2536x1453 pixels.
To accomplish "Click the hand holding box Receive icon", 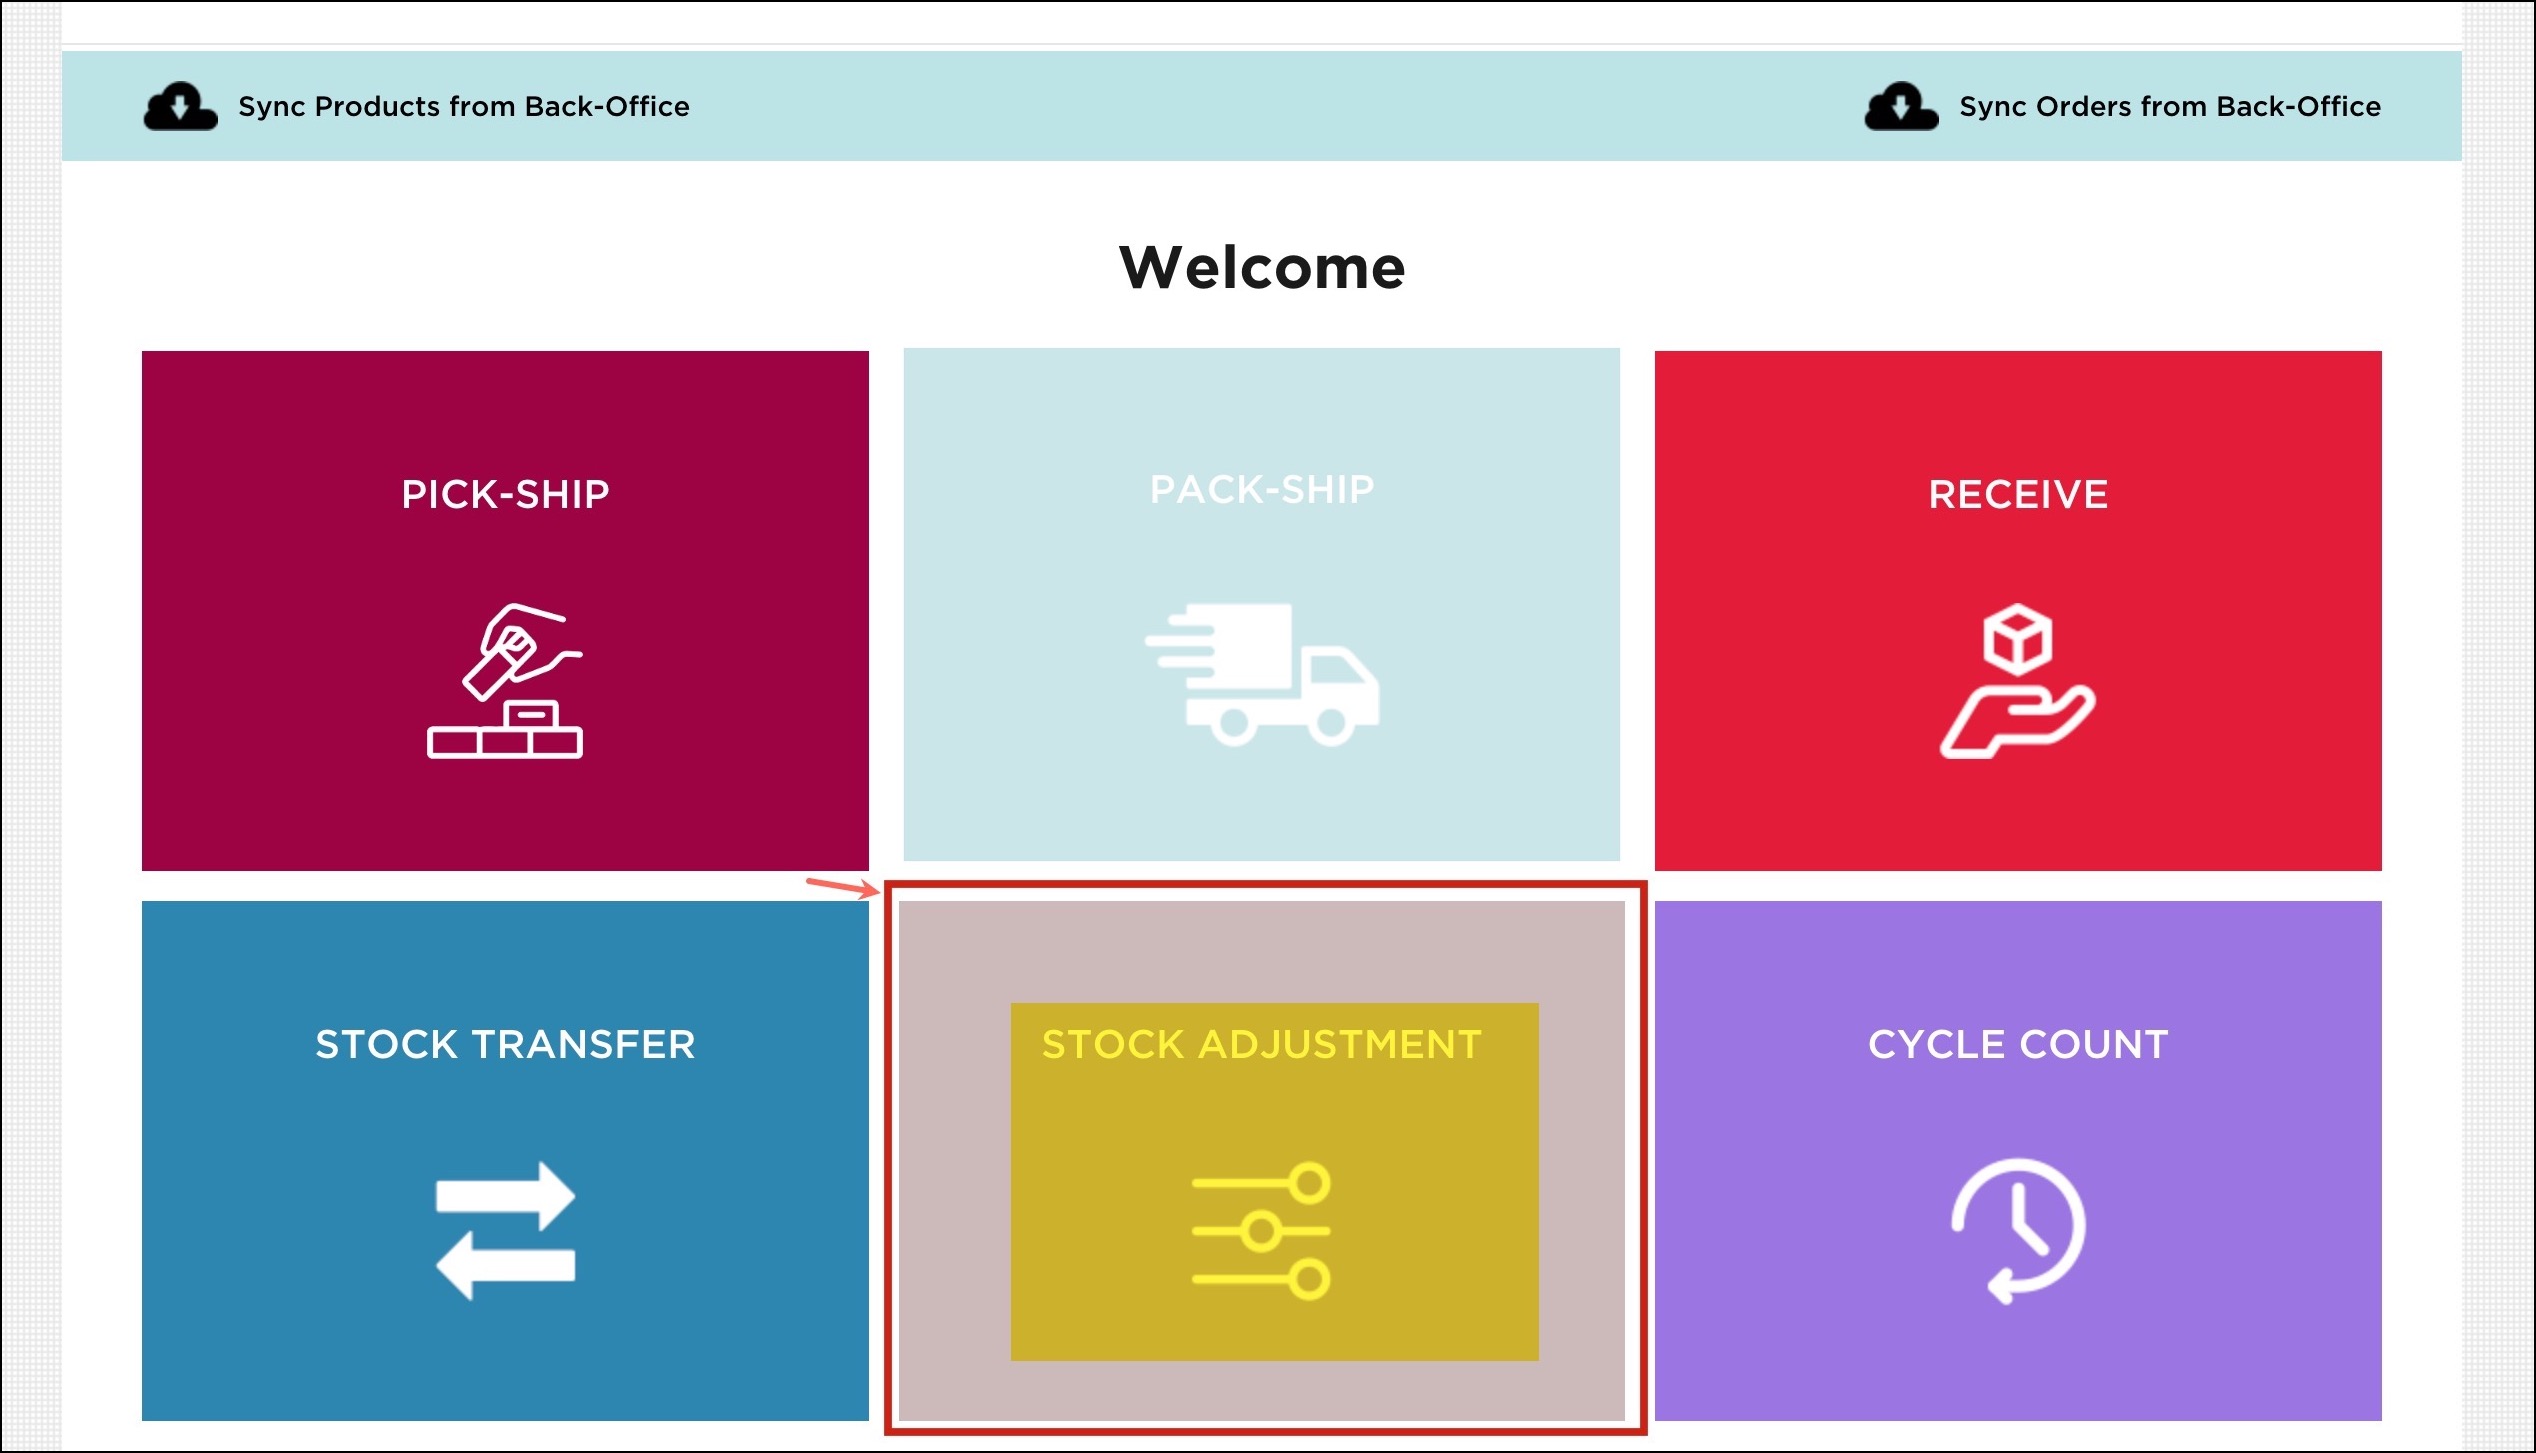I will point(2017,681).
